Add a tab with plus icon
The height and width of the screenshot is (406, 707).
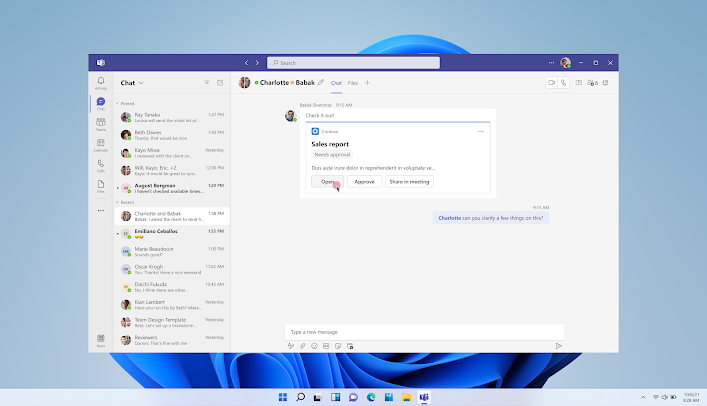[367, 83]
